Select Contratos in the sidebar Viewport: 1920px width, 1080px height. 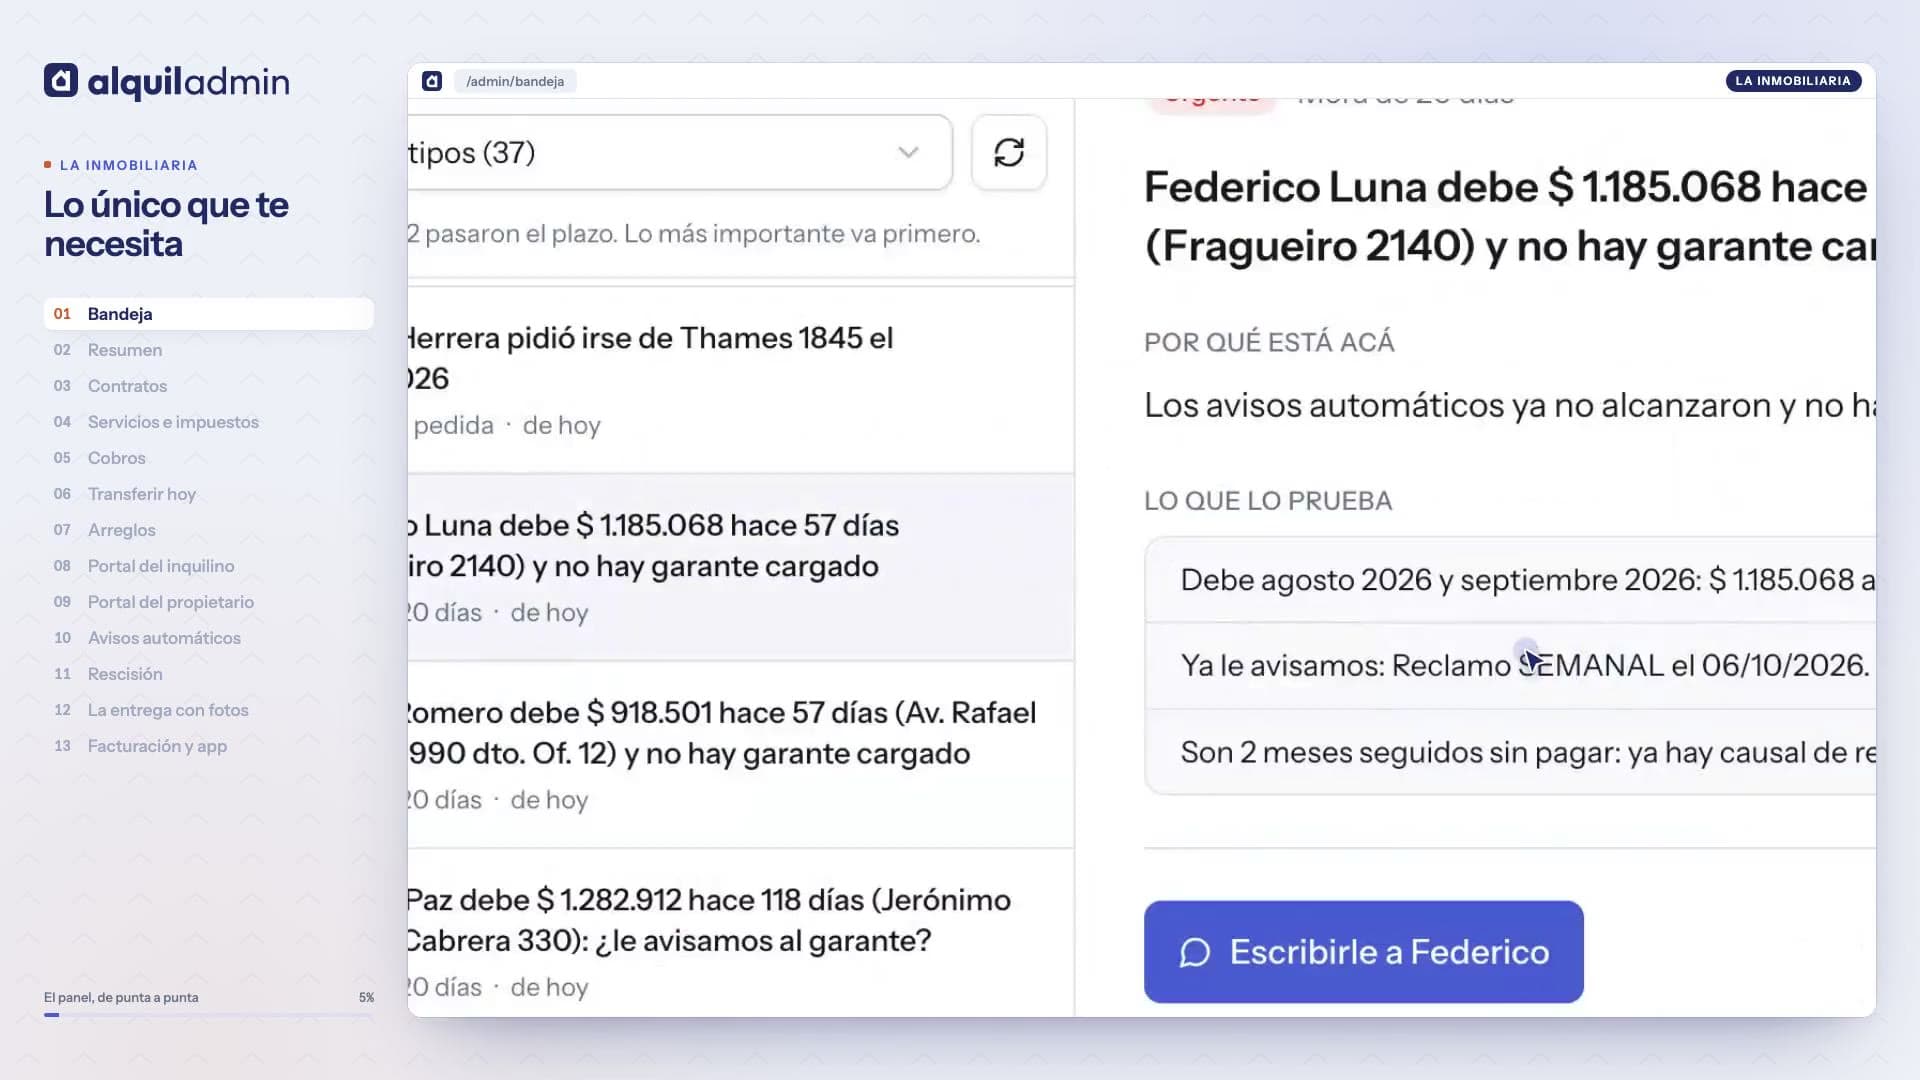209,386
